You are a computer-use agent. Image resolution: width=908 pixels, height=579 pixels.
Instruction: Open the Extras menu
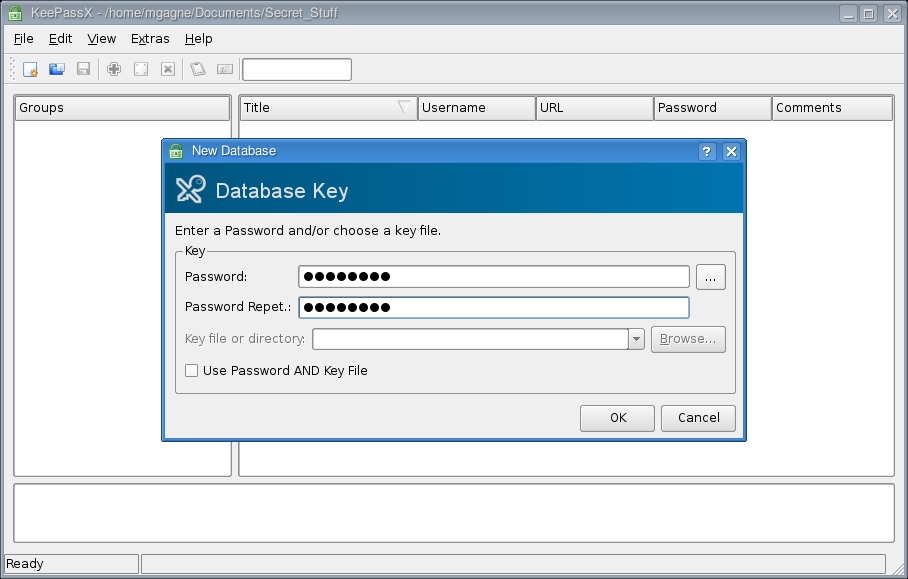click(150, 39)
